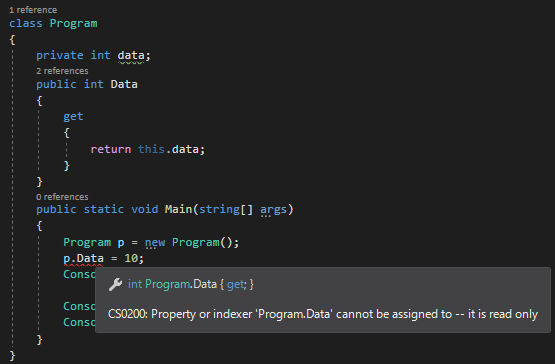Open the '0 references' CodeLens above Main
The width and height of the screenshot is (555, 364).
click(x=62, y=197)
